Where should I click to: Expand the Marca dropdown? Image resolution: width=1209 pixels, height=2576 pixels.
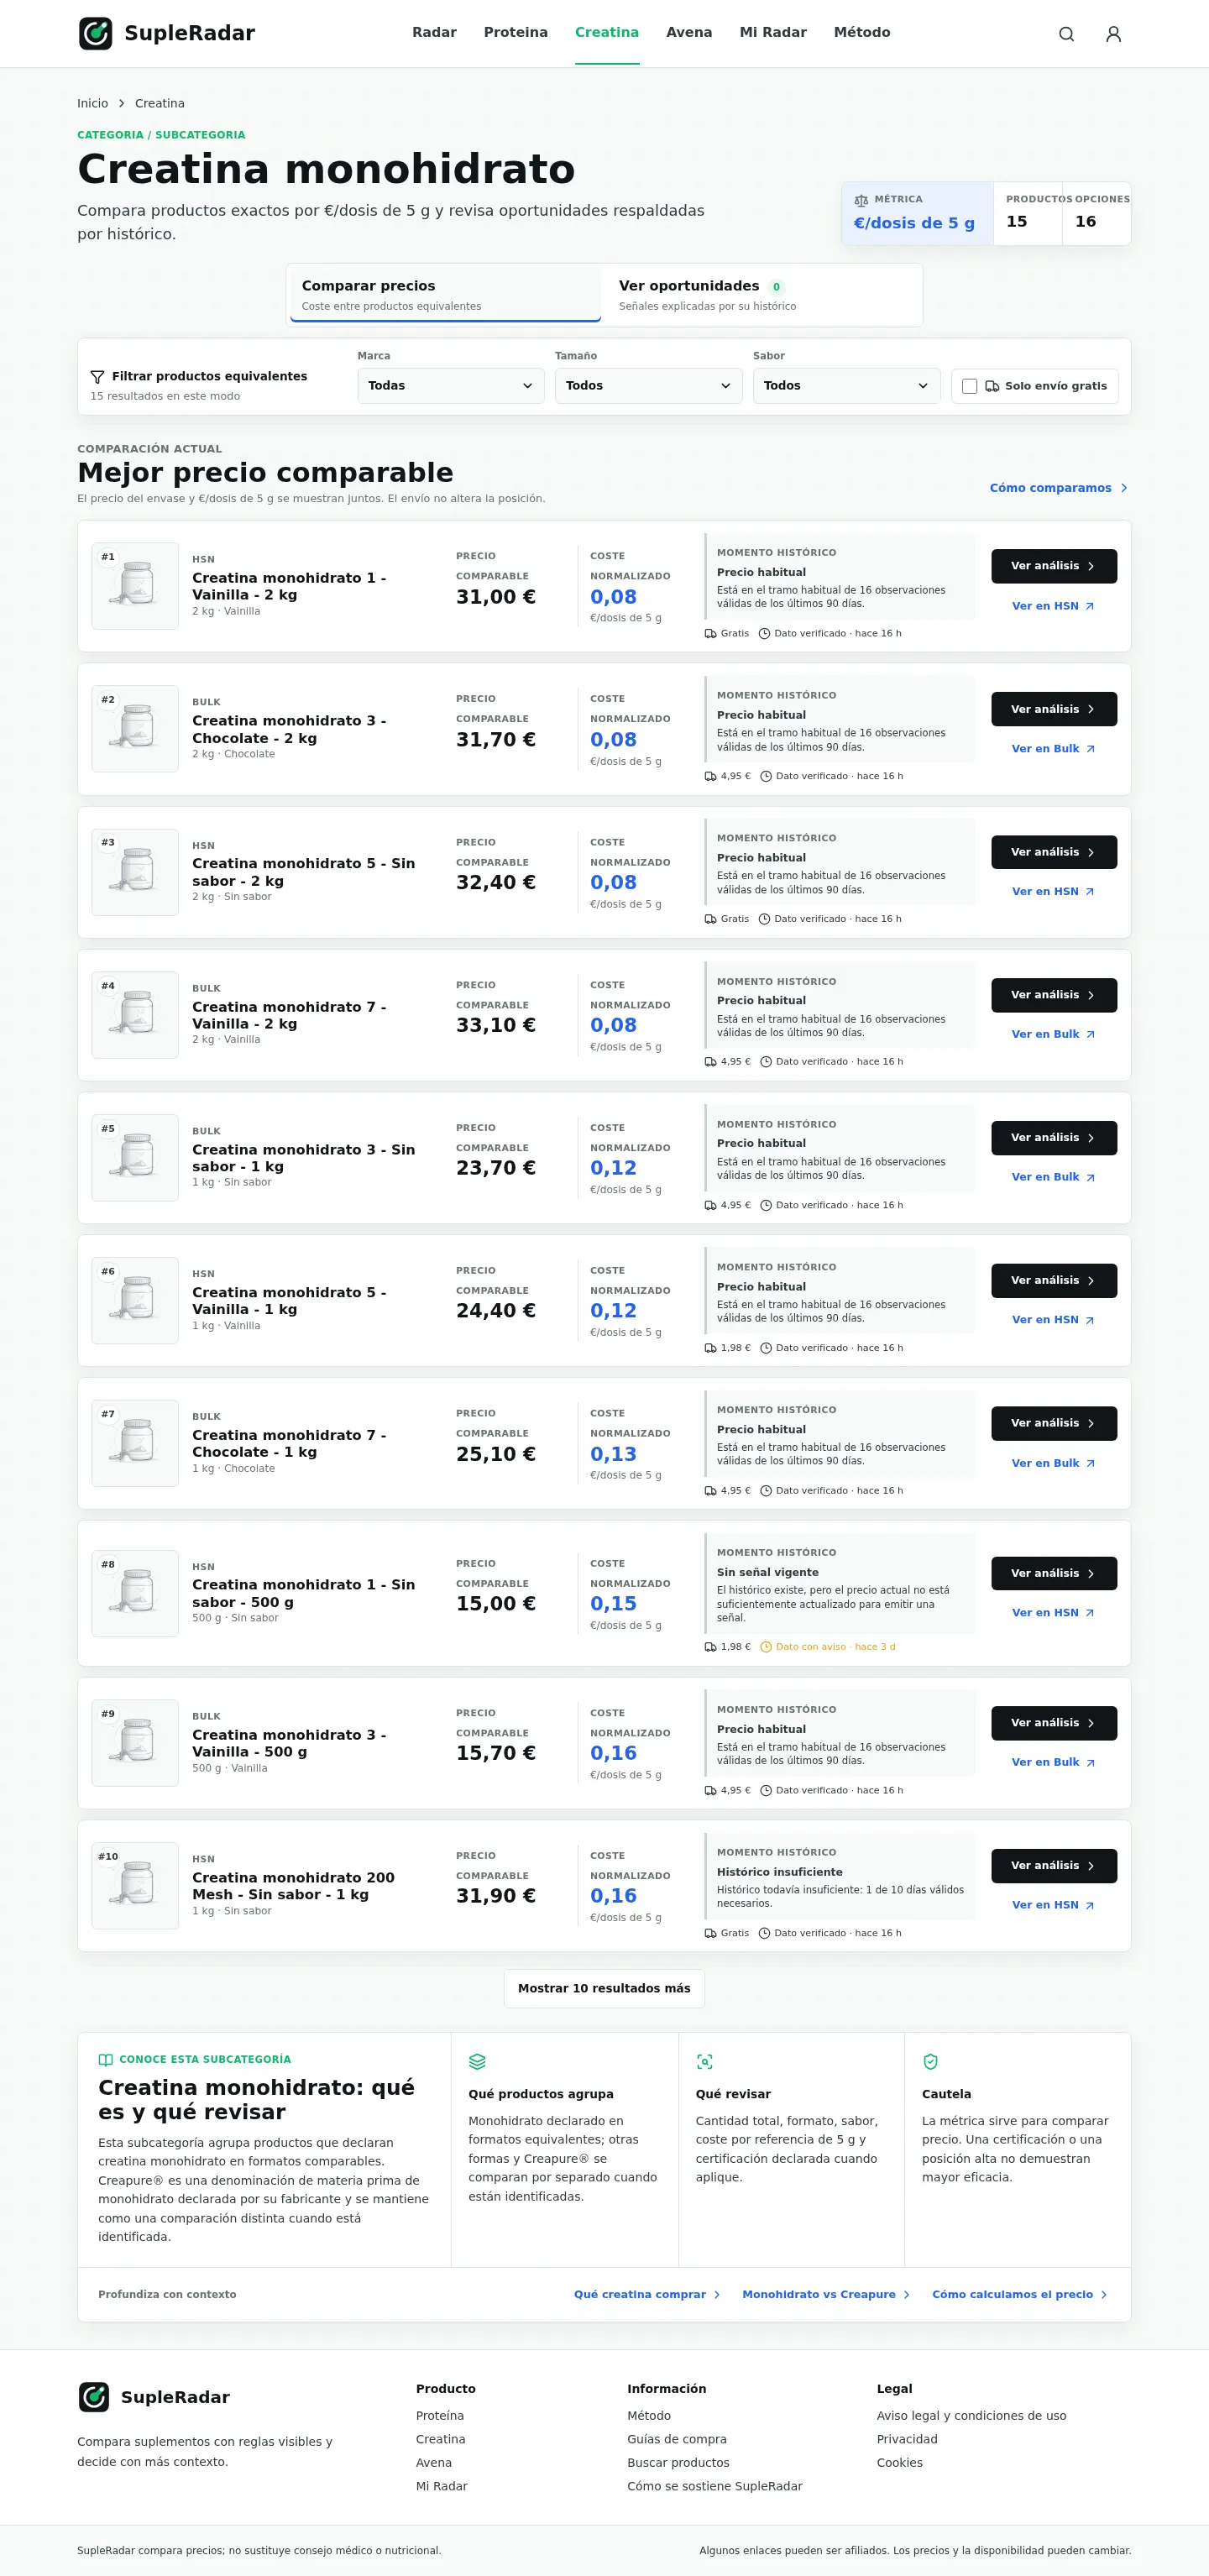[x=451, y=386]
